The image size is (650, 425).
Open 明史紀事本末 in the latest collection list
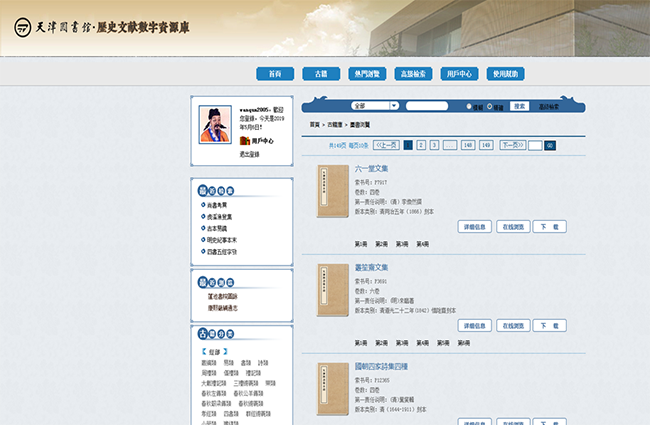222,240
